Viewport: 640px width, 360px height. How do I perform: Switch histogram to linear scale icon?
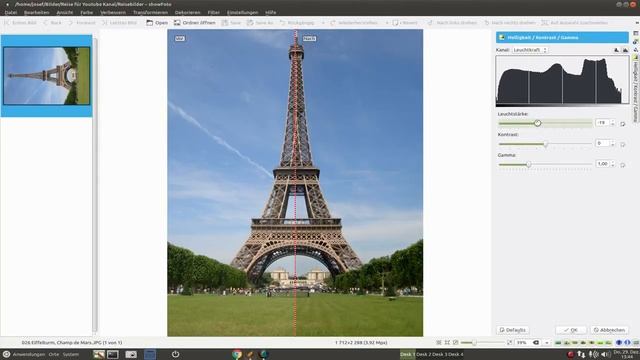(x=616, y=50)
